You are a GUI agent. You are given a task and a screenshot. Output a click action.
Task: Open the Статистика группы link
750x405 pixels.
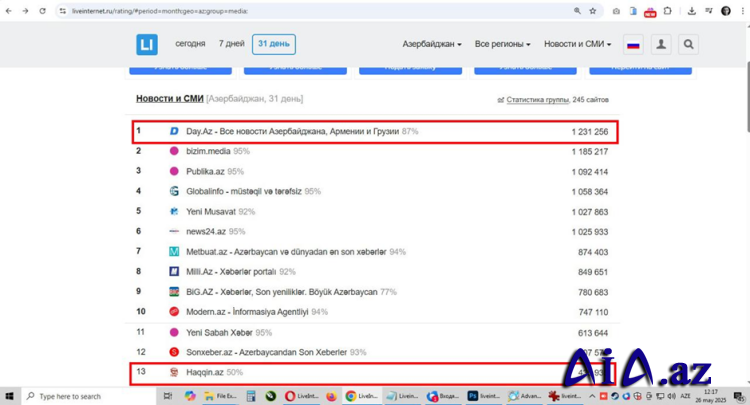pyautogui.click(x=538, y=100)
